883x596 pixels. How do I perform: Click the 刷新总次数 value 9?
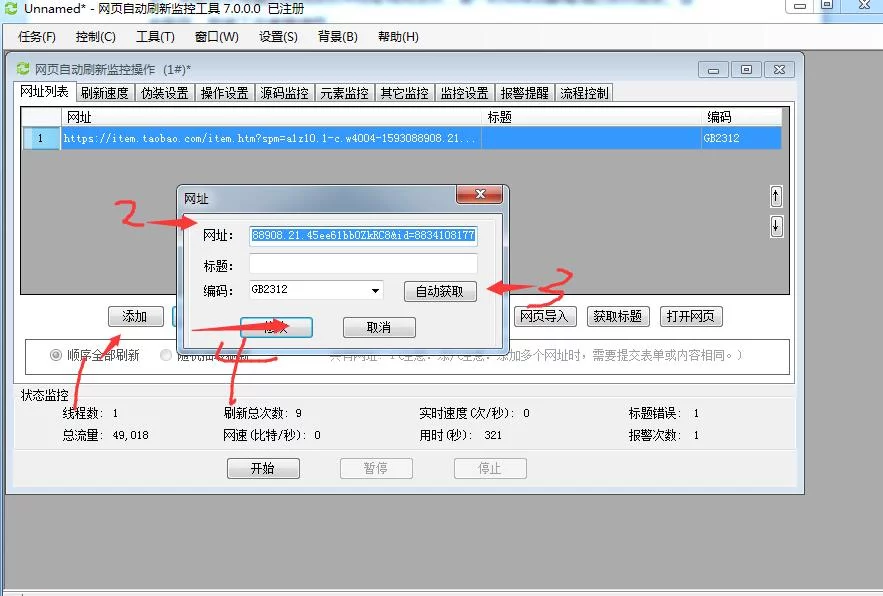click(298, 413)
